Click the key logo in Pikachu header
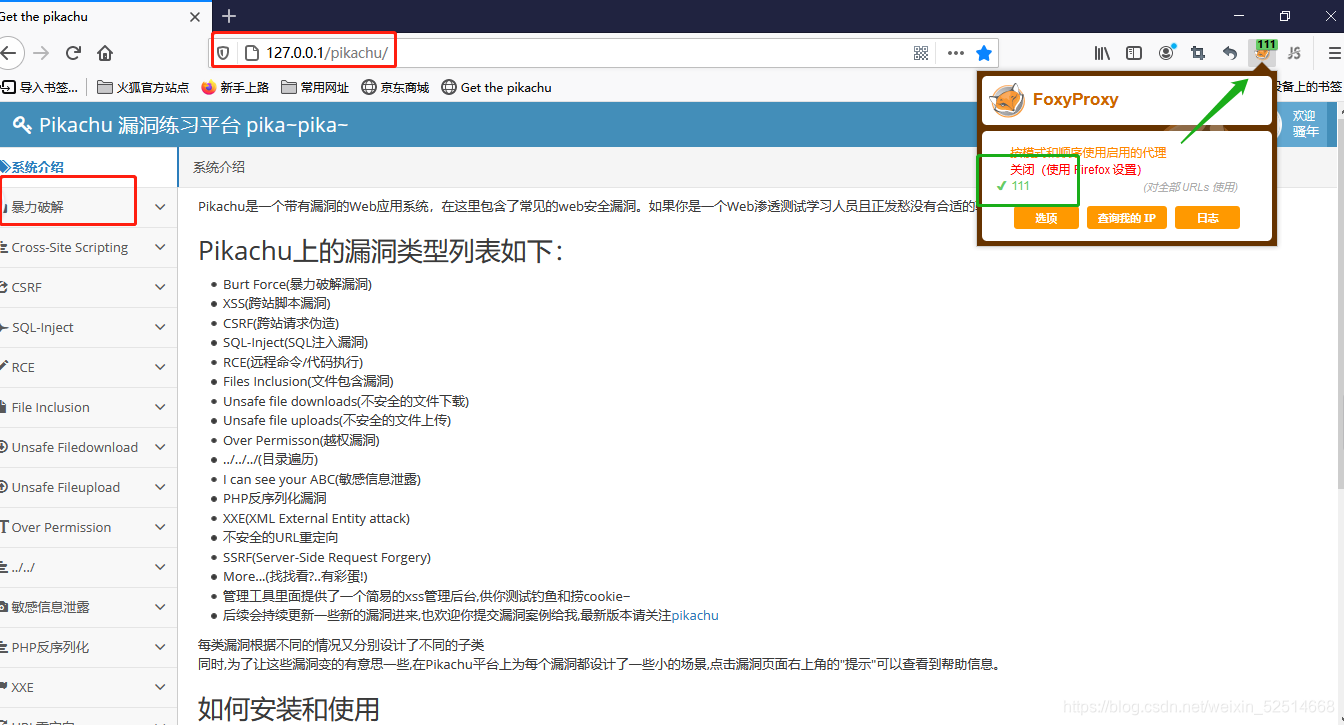The width and height of the screenshot is (1344, 725). 22,125
